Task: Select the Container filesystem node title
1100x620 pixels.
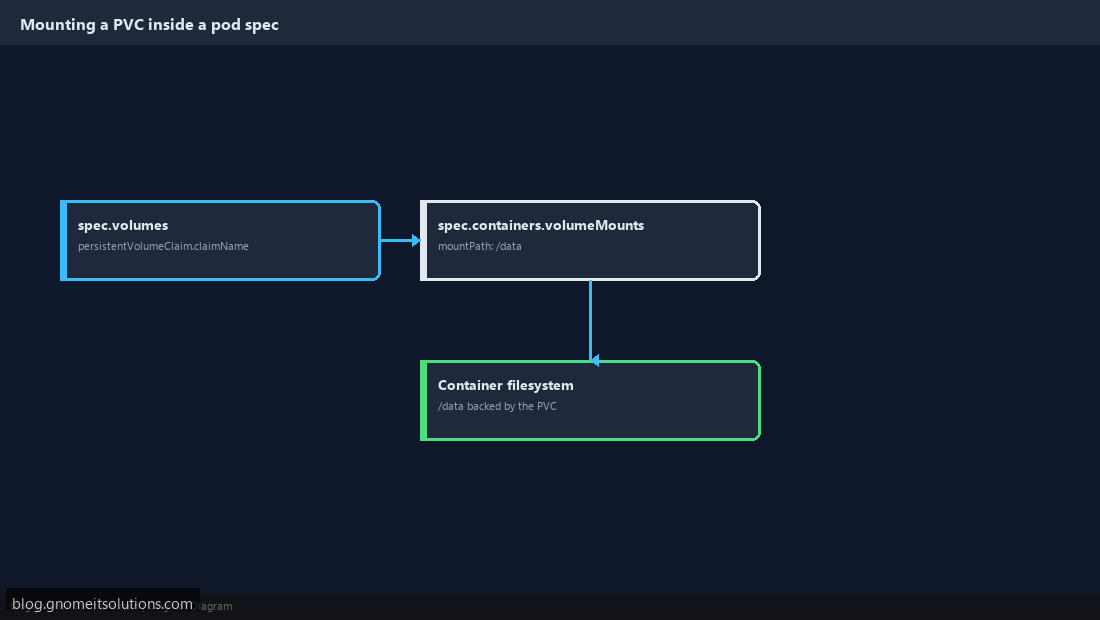Action: [x=506, y=385]
